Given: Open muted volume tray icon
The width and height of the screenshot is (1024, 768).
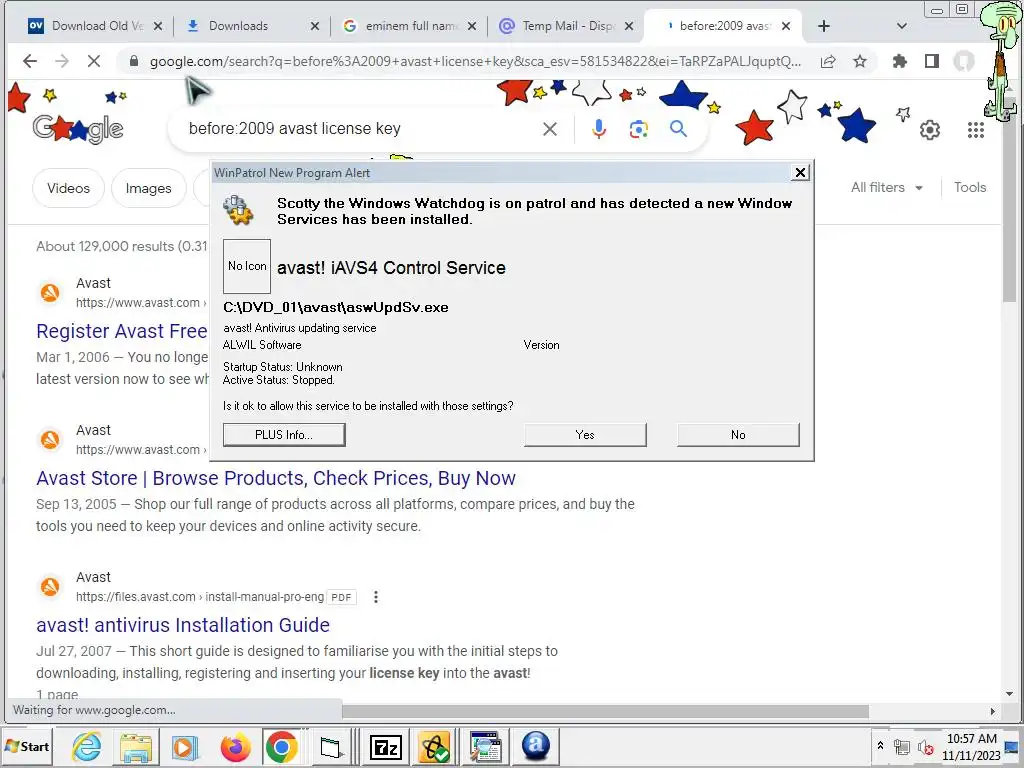Looking at the screenshot, I should click(925, 746).
